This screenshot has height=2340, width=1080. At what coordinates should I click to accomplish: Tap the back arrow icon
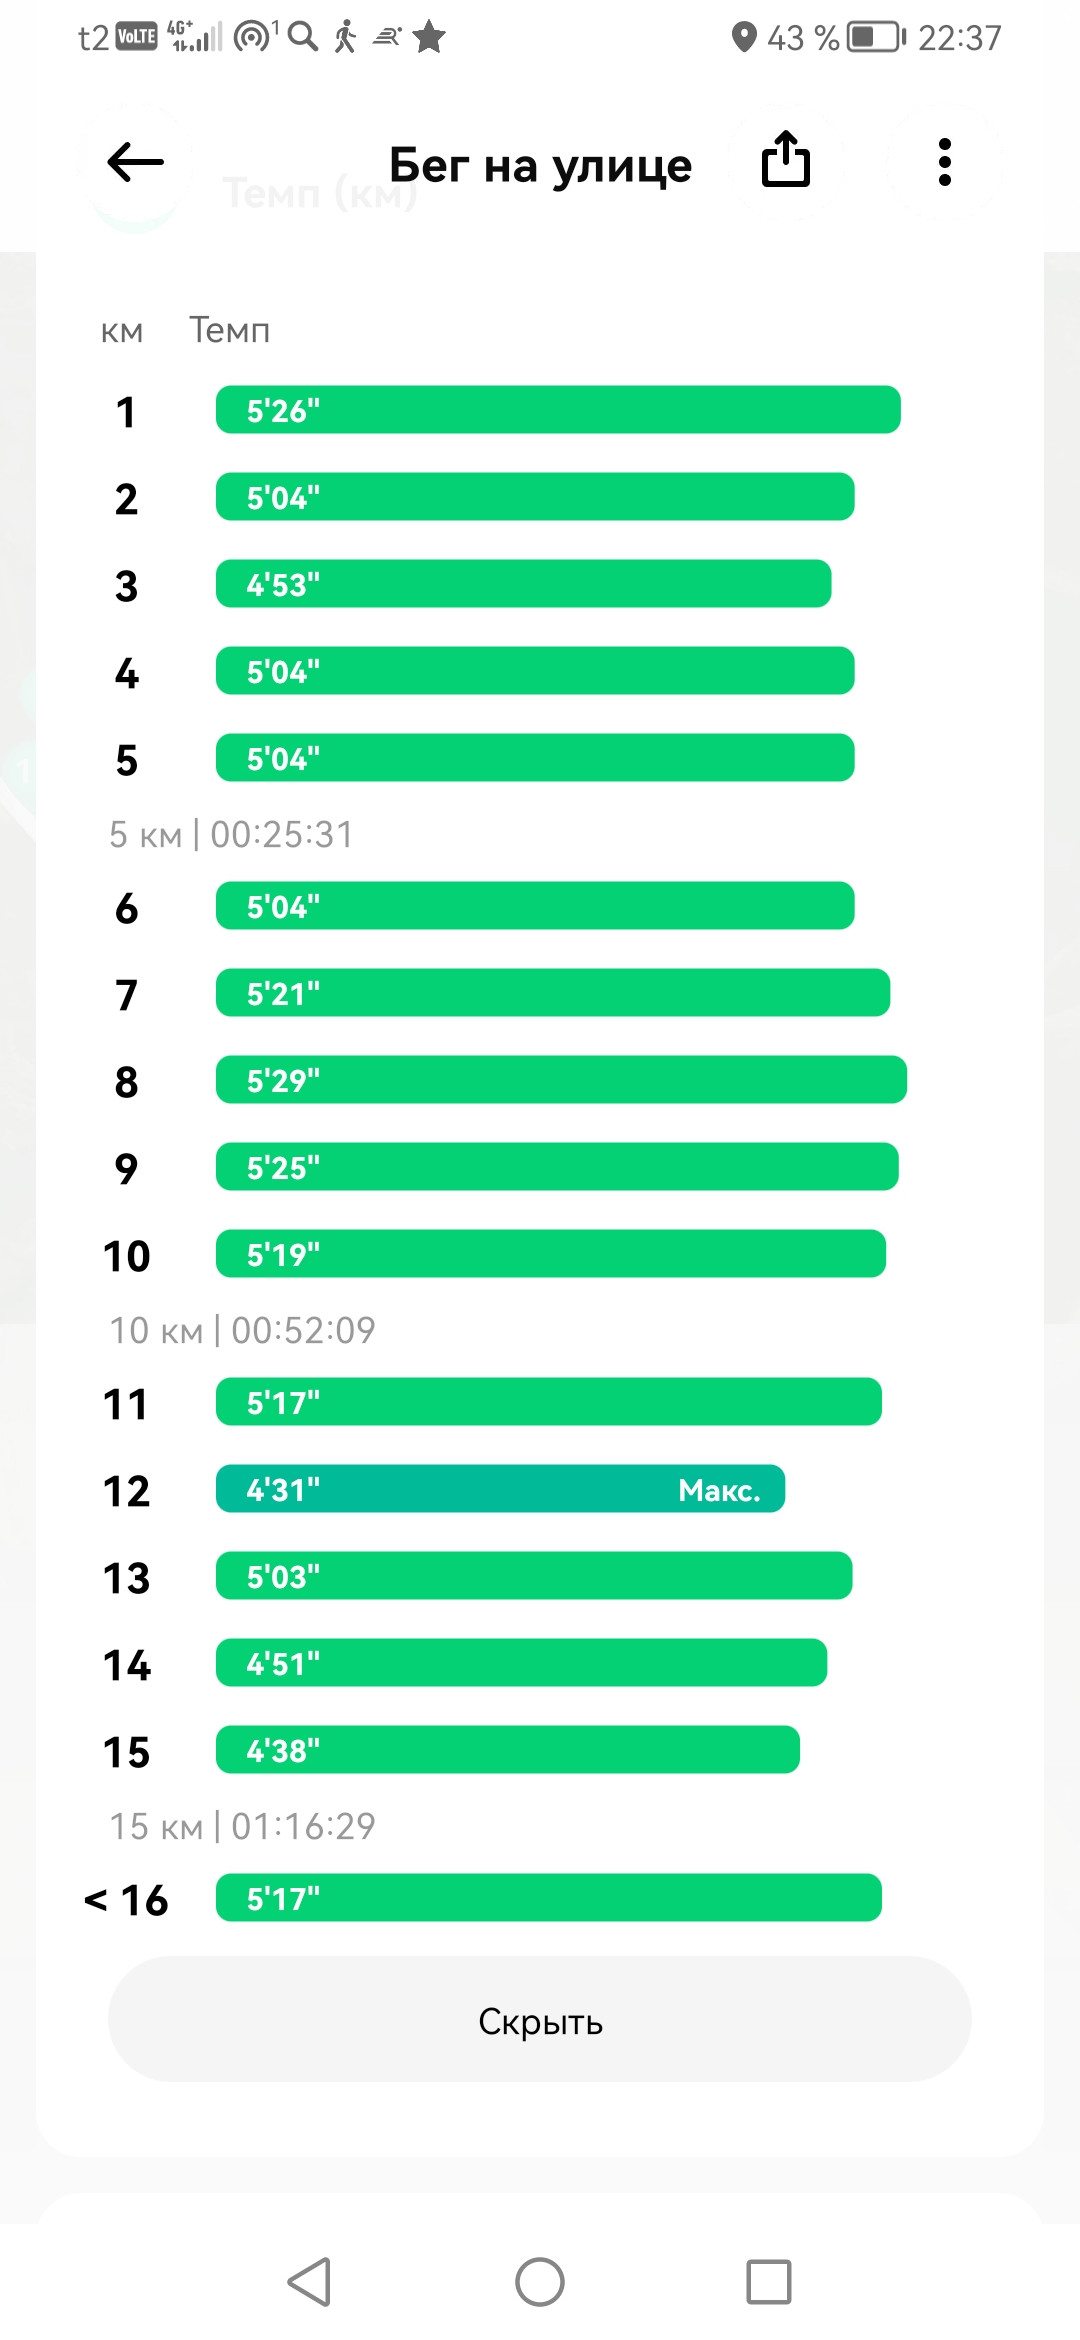tap(135, 162)
